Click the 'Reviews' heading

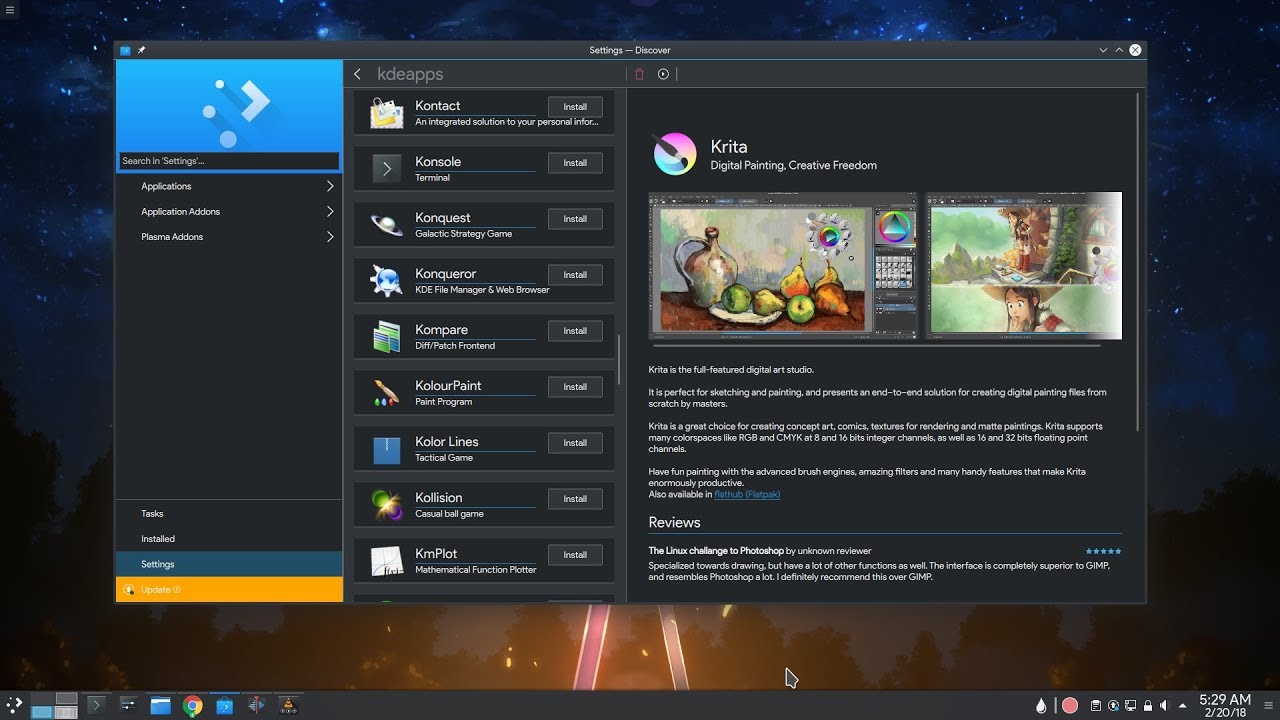coord(674,522)
